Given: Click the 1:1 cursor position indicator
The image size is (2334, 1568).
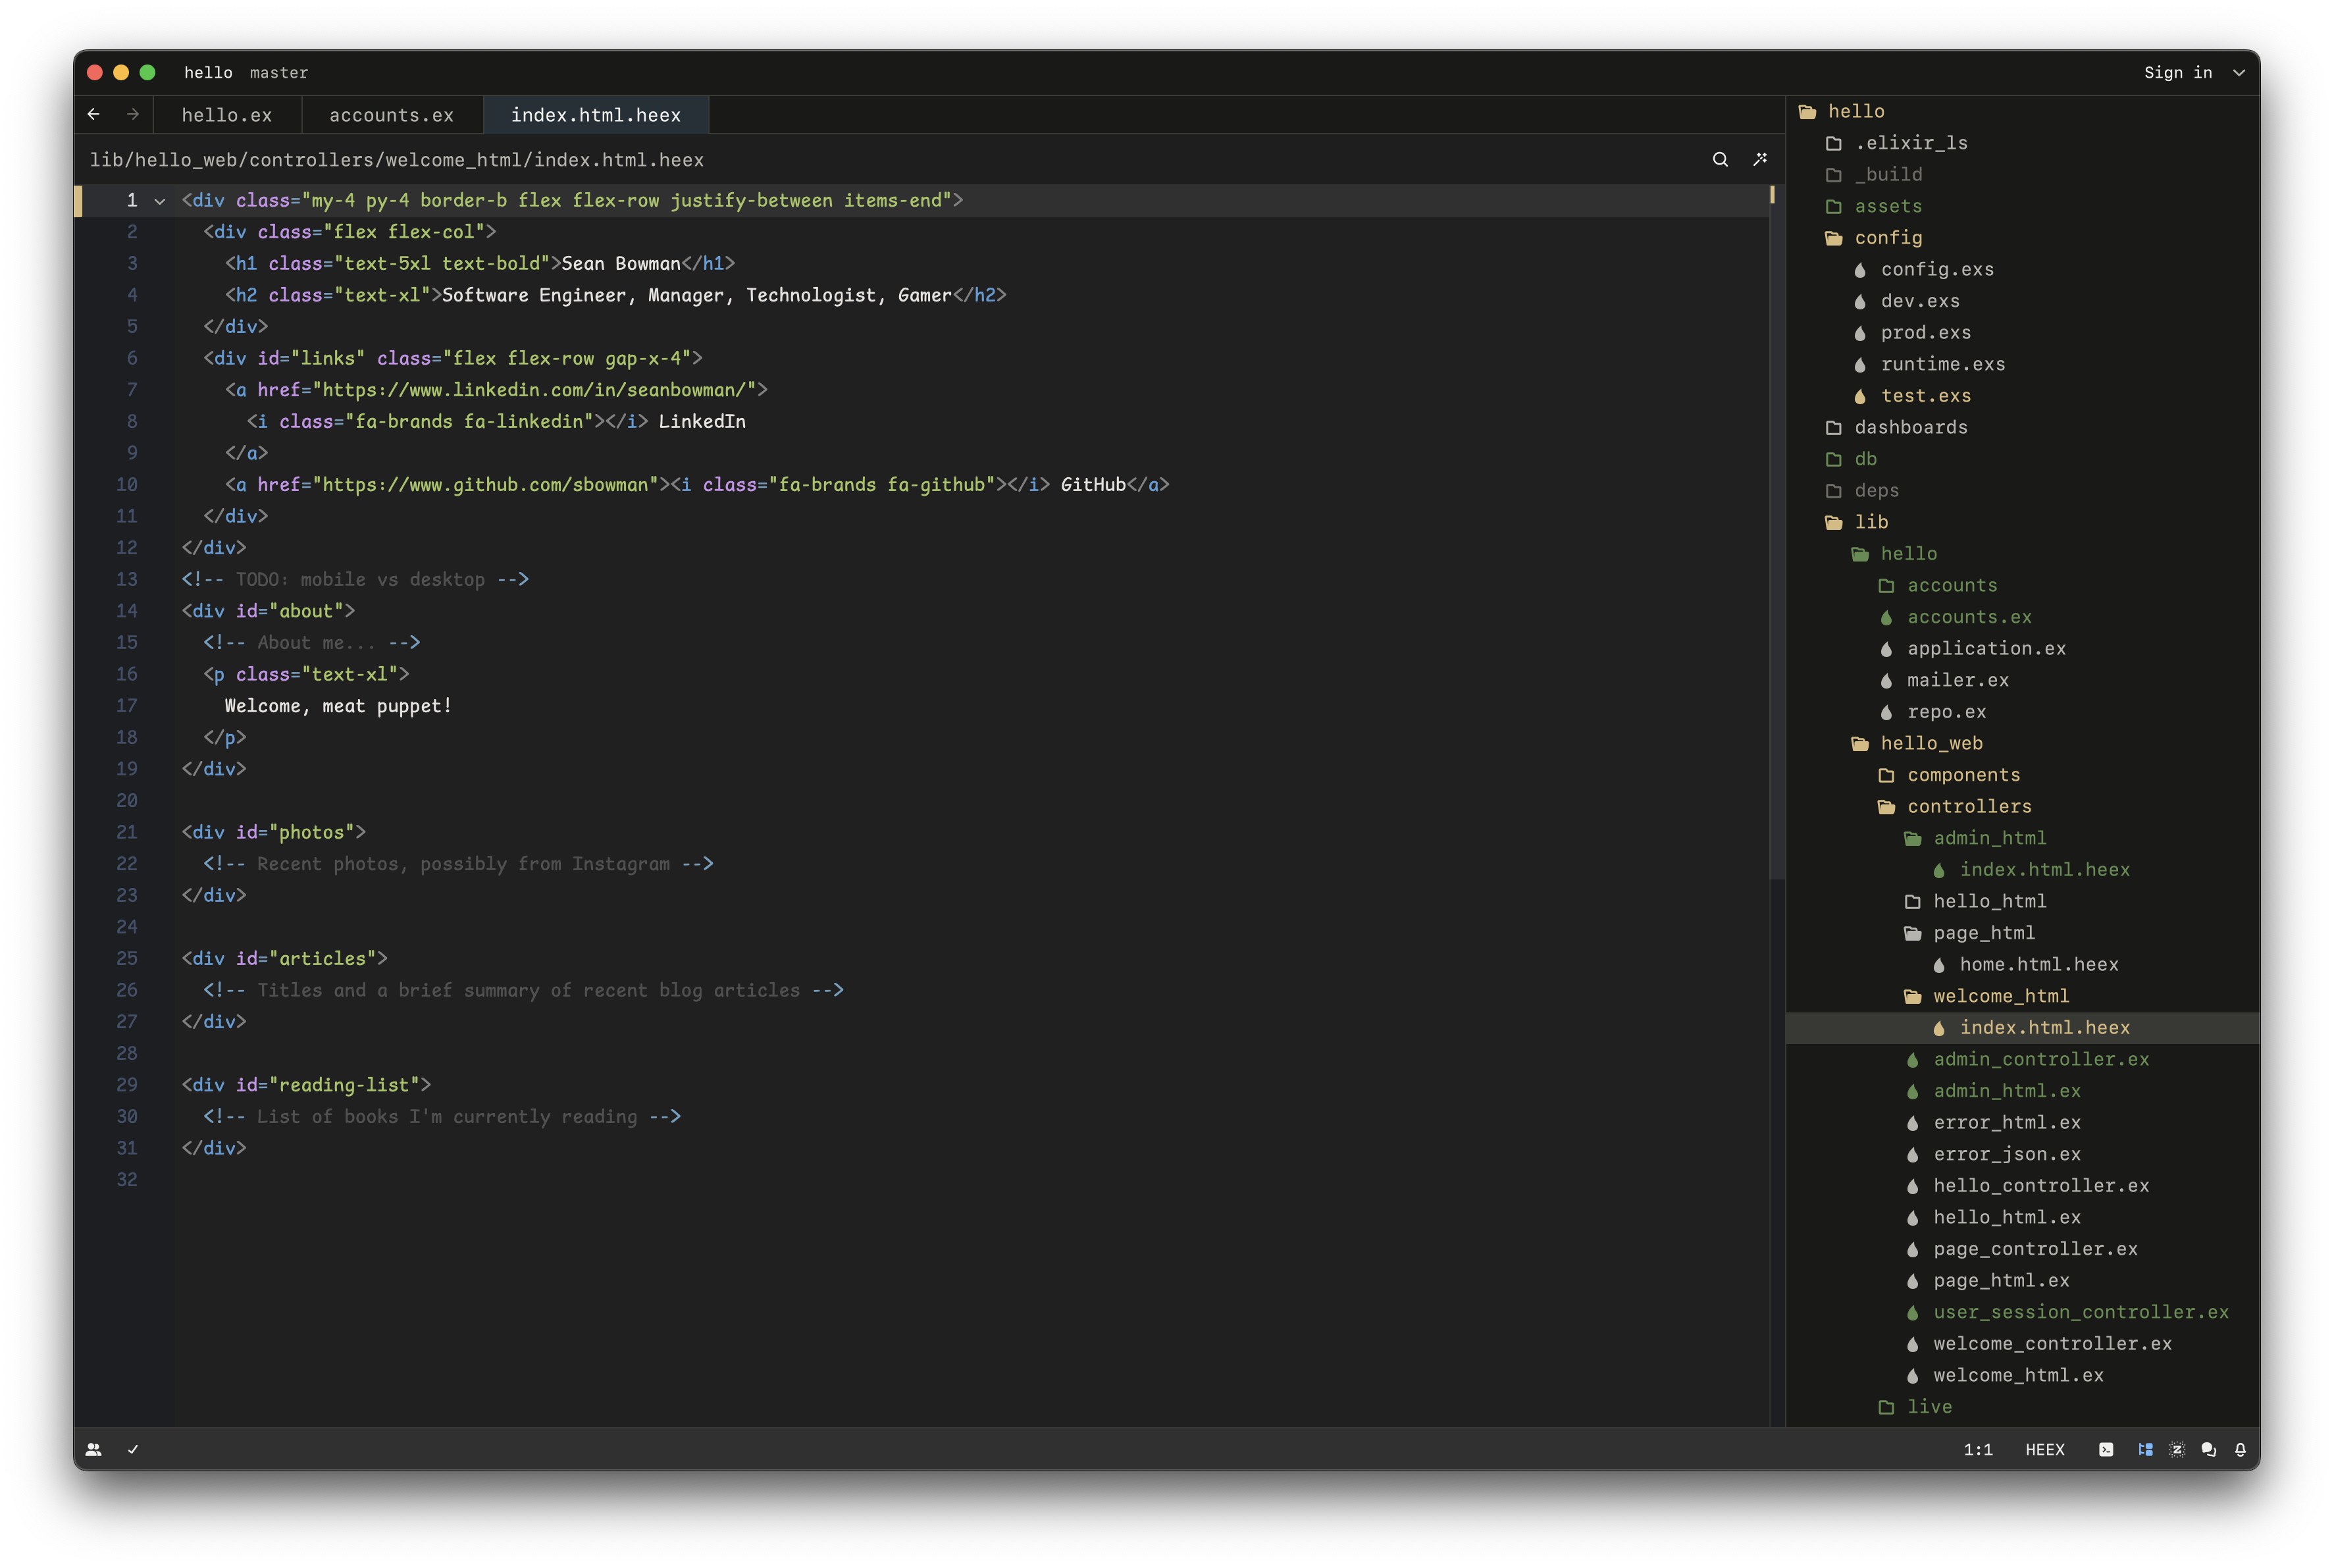Looking at the screenshot, I should (1978, 1449).
